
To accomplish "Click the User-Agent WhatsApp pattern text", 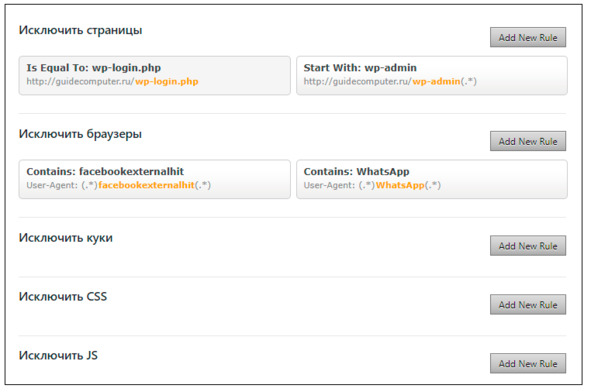I will coord(372,185).
